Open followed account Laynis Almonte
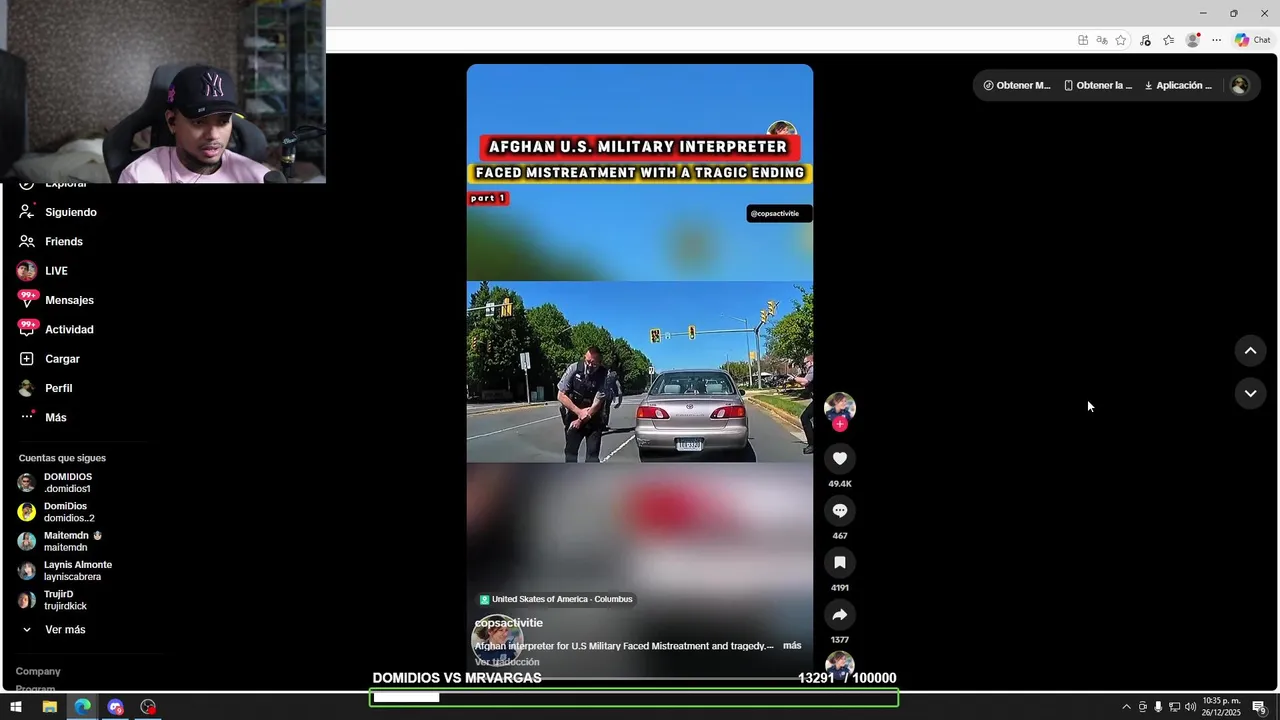 [x=67, y=571]
